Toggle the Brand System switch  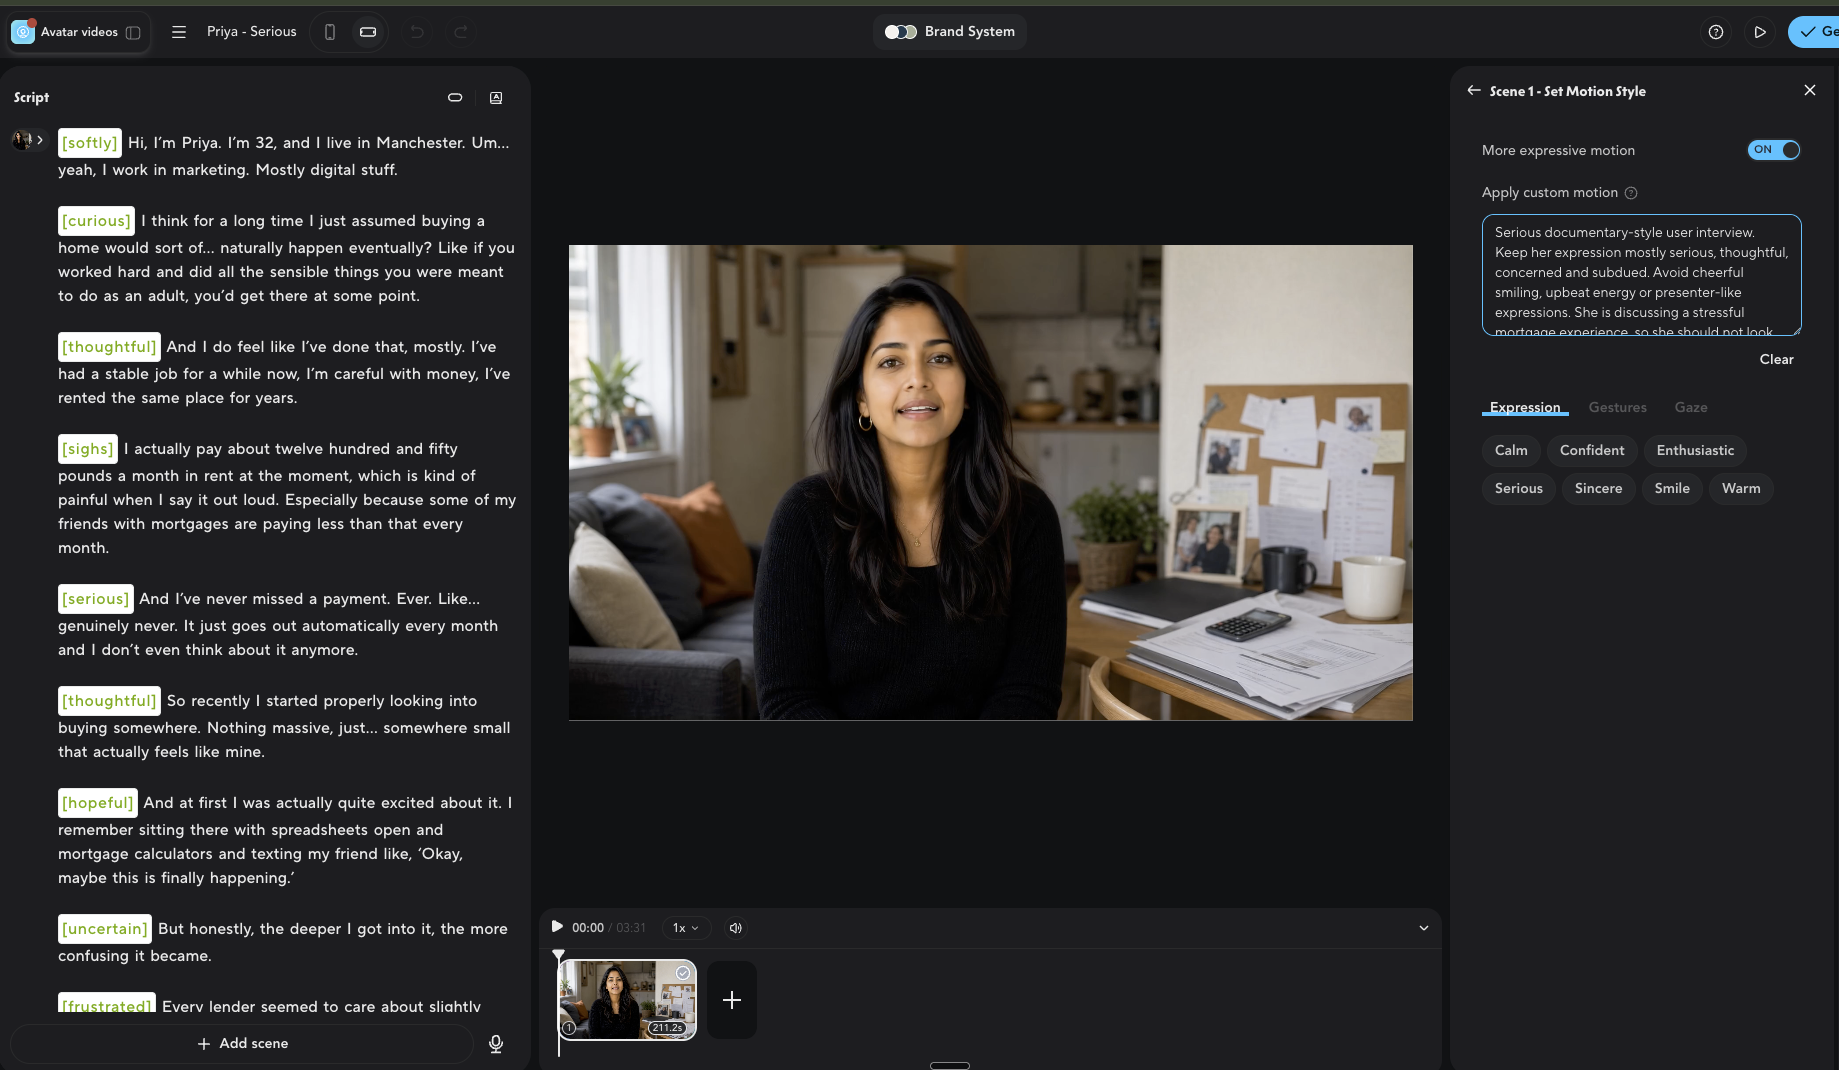901,32
